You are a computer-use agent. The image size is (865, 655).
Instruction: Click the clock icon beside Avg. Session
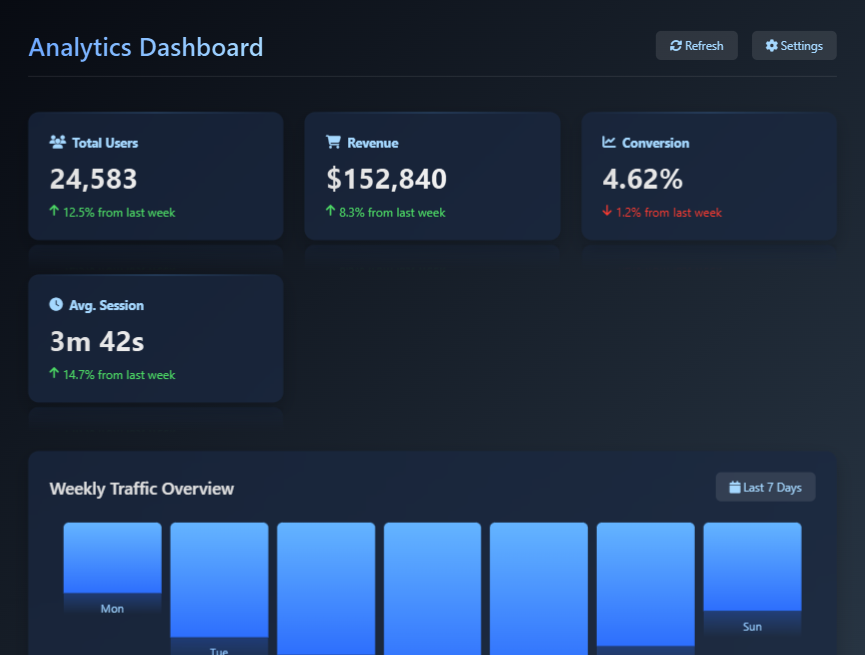pyautogui.click(x=56, y=304)
